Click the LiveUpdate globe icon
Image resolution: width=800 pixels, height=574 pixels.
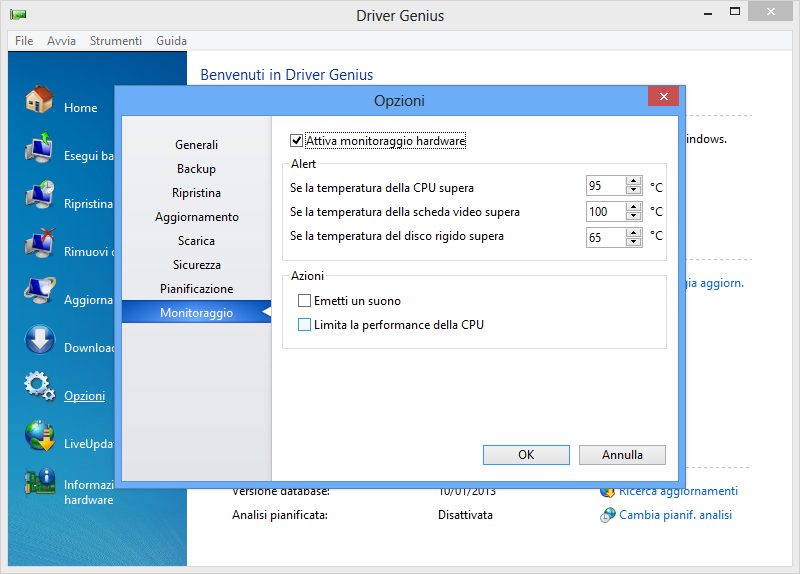(x=39, y=435)
